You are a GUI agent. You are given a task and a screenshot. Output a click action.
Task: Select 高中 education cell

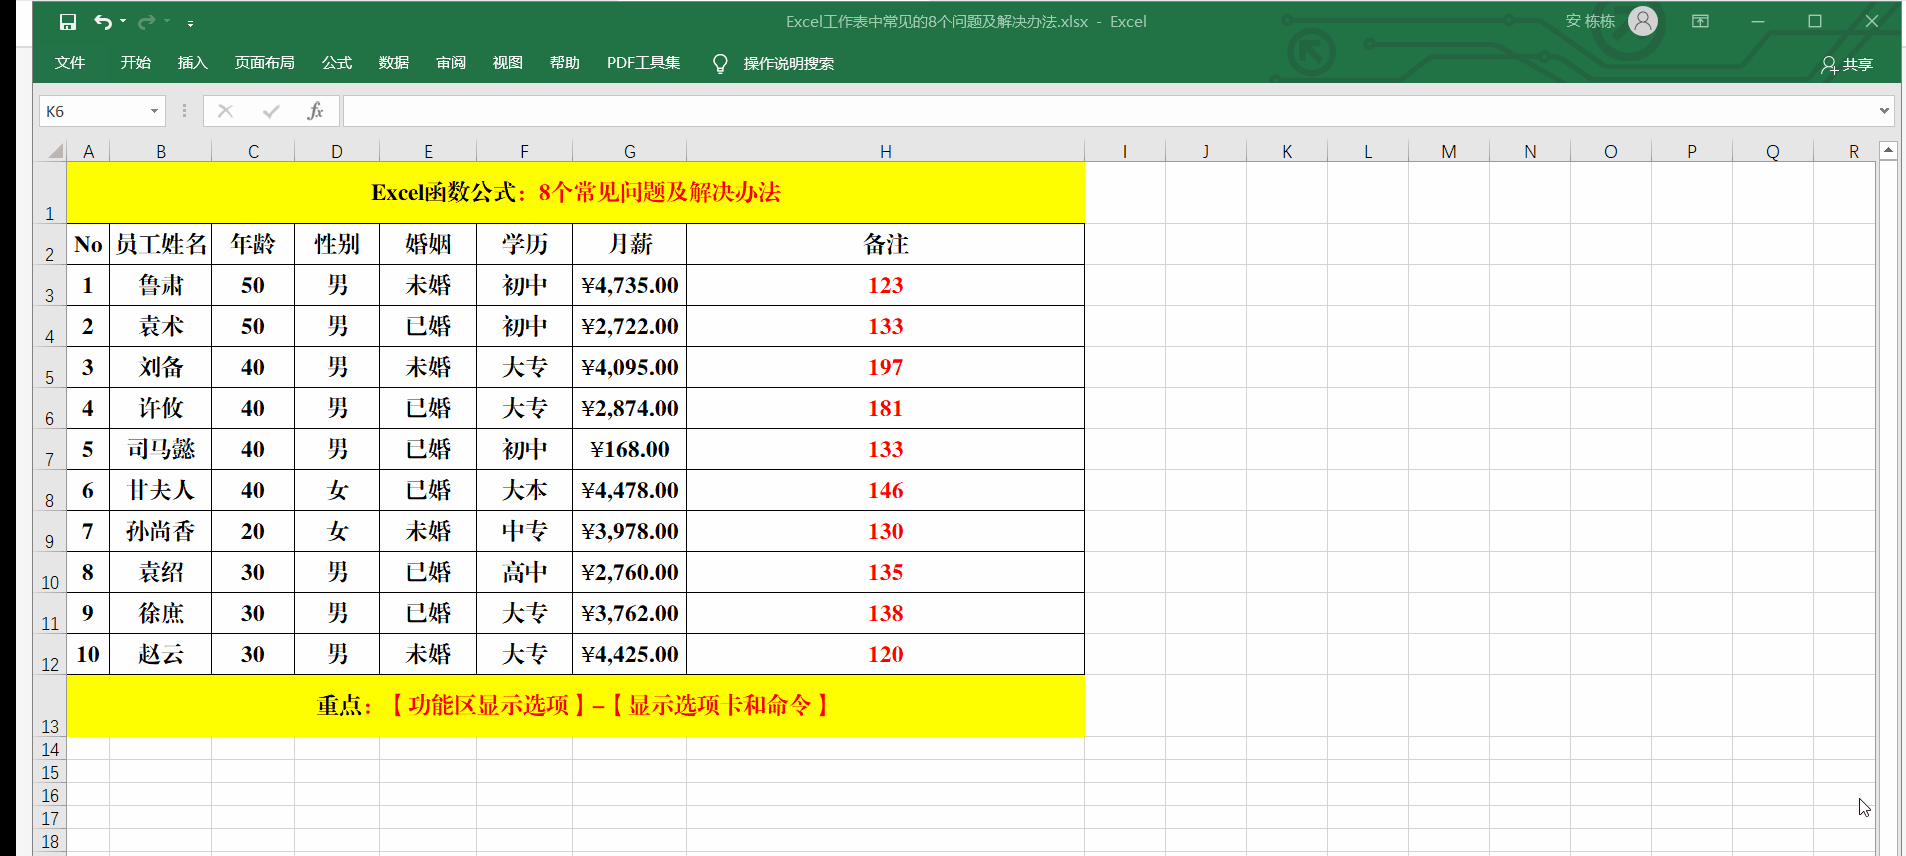525,572
